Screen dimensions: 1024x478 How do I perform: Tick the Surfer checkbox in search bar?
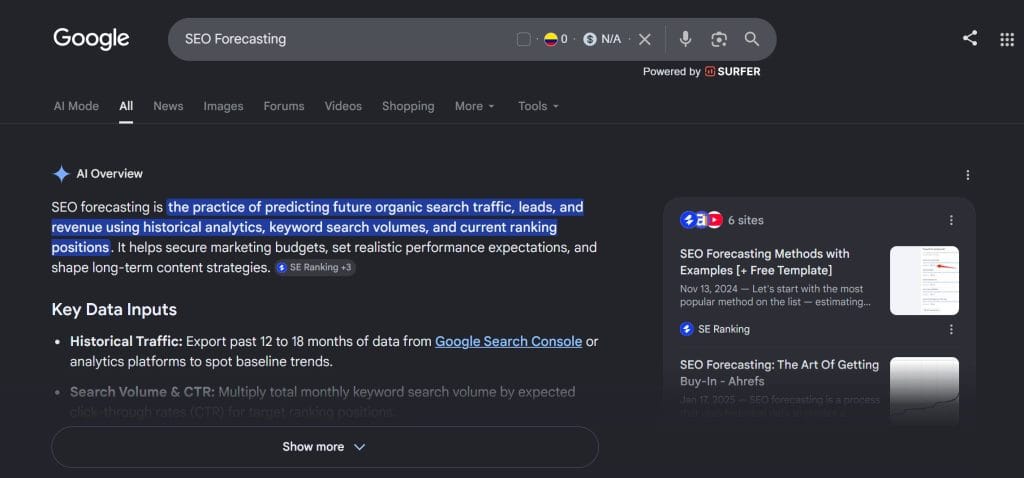click(x=523, y=39)
